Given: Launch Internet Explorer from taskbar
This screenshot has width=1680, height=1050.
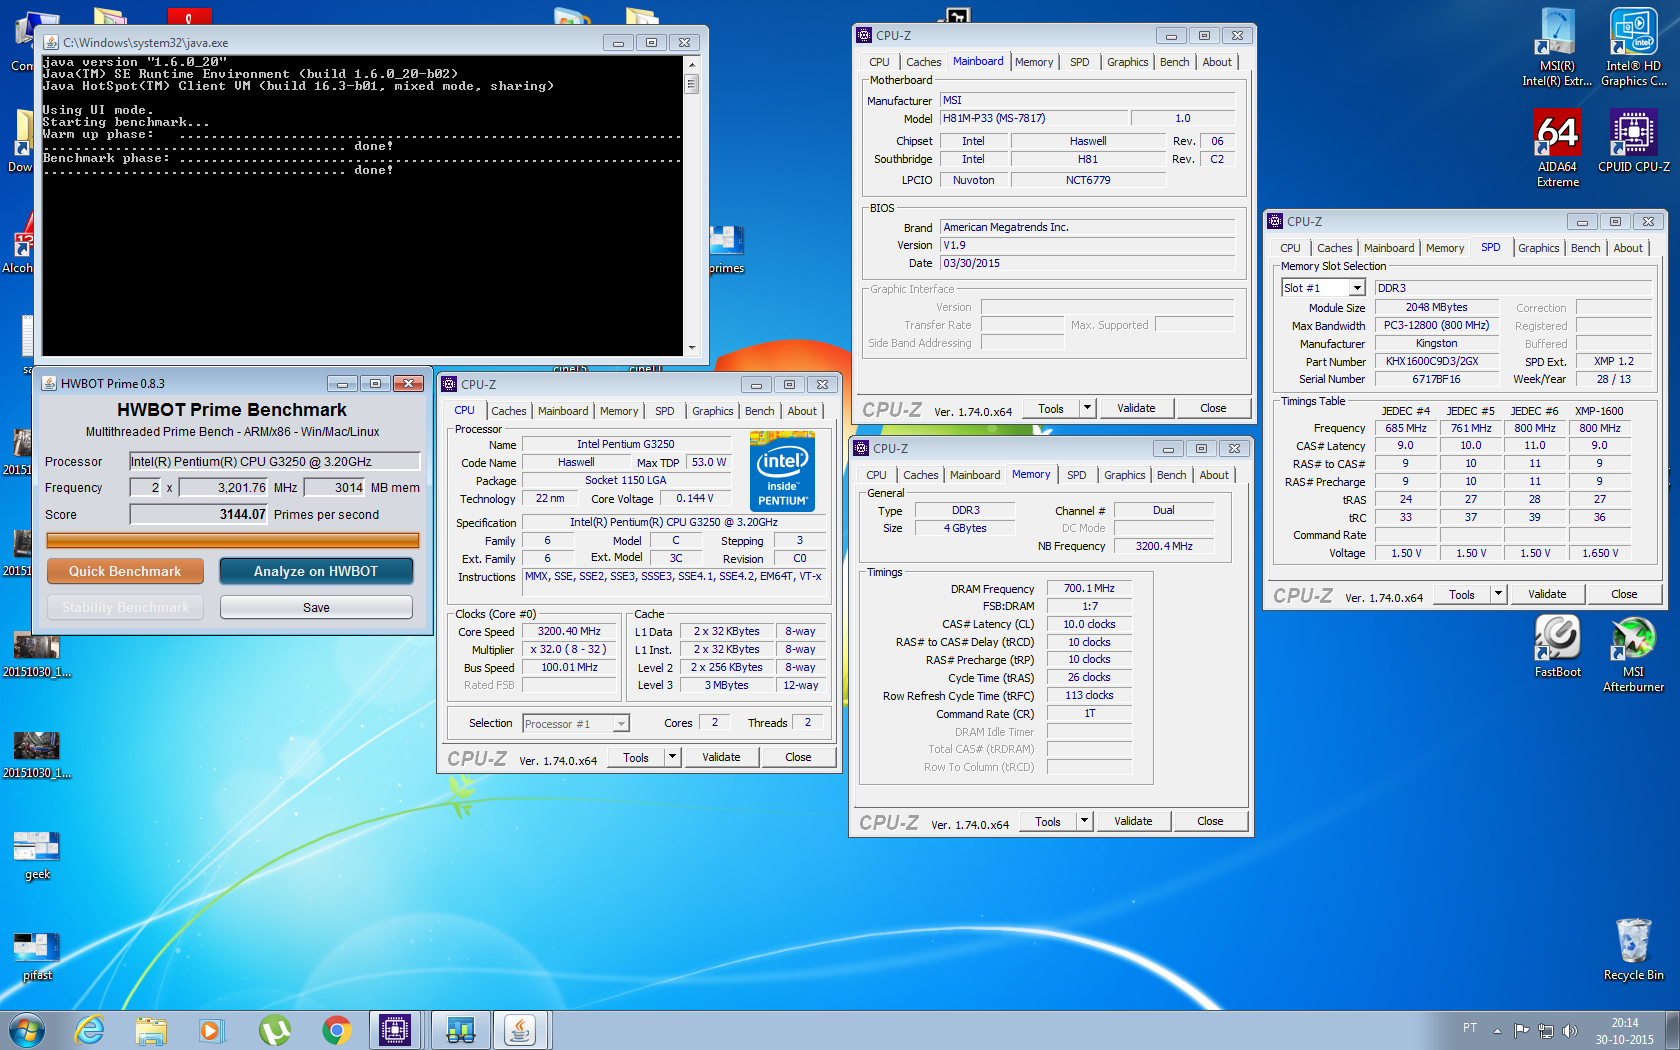Looking at the screenshot, I should pyautogui.click(x=90, y=1030).
